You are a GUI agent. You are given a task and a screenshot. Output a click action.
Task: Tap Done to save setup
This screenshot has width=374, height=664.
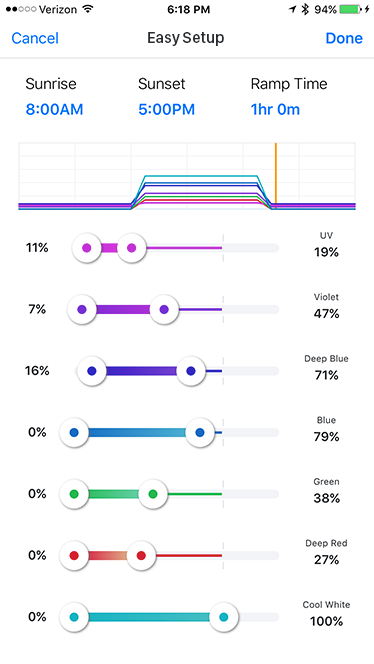pyautogui.click(x=344, y=38)
